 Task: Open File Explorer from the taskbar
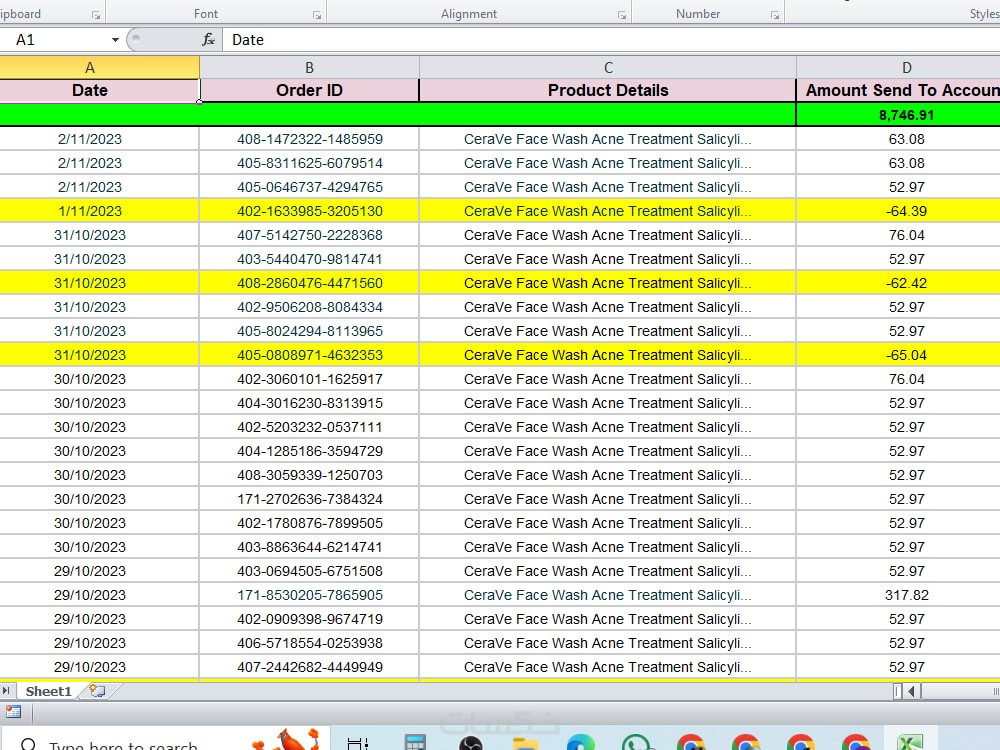click(x=526, y=744)
